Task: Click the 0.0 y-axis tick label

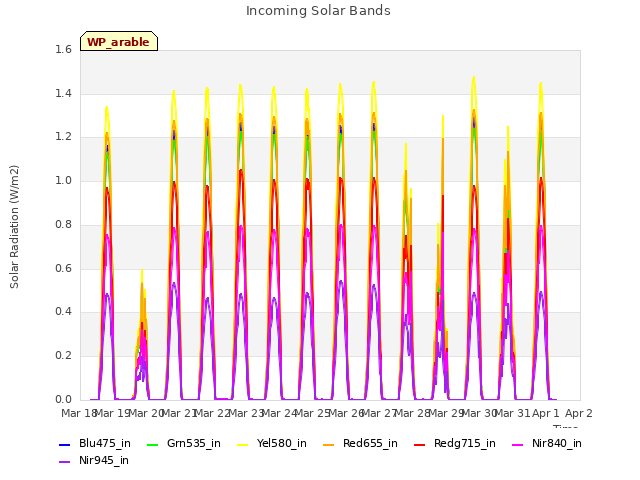Action: [x=63, y=399]
